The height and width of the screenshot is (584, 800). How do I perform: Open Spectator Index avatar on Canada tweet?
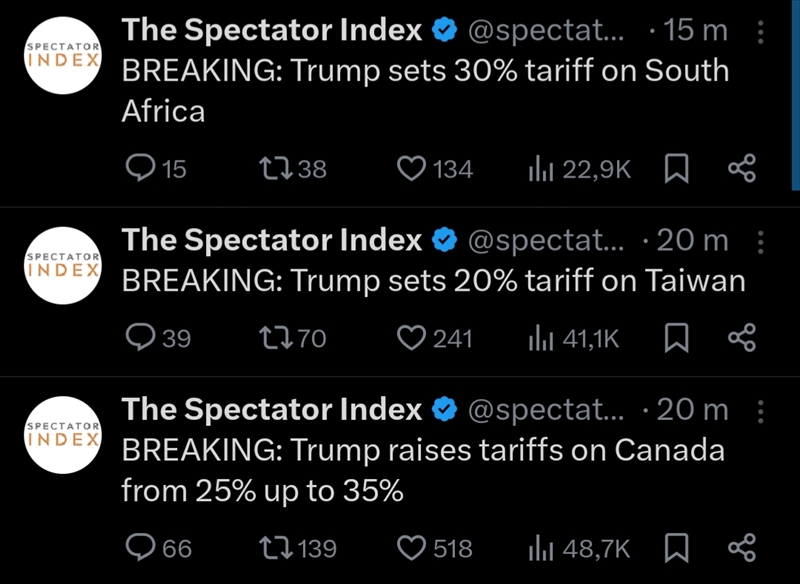coord(62,434)
